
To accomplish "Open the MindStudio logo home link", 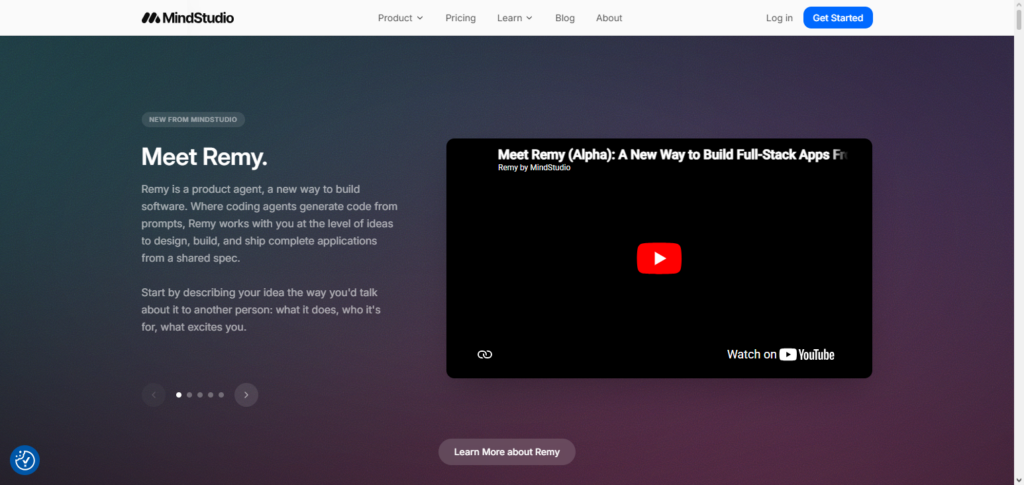I will point(187,18).
